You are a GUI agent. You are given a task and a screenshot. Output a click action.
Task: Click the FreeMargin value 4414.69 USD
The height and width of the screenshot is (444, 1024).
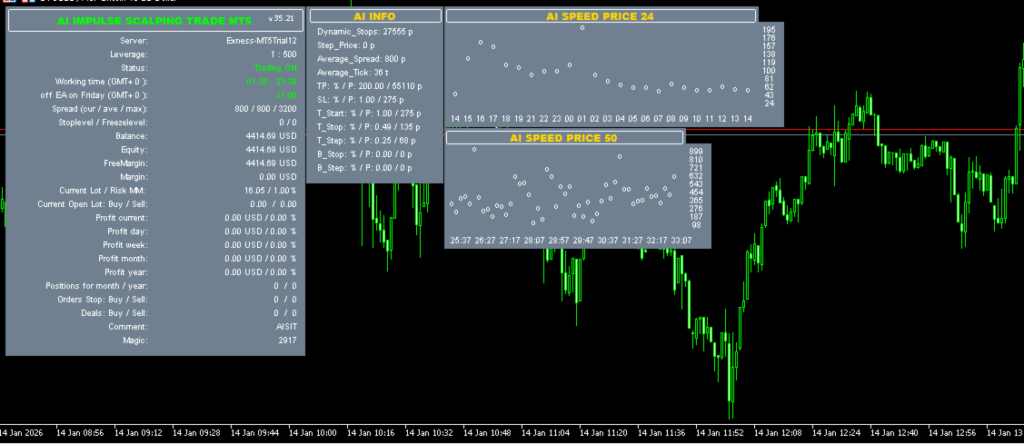pos(271,163)
